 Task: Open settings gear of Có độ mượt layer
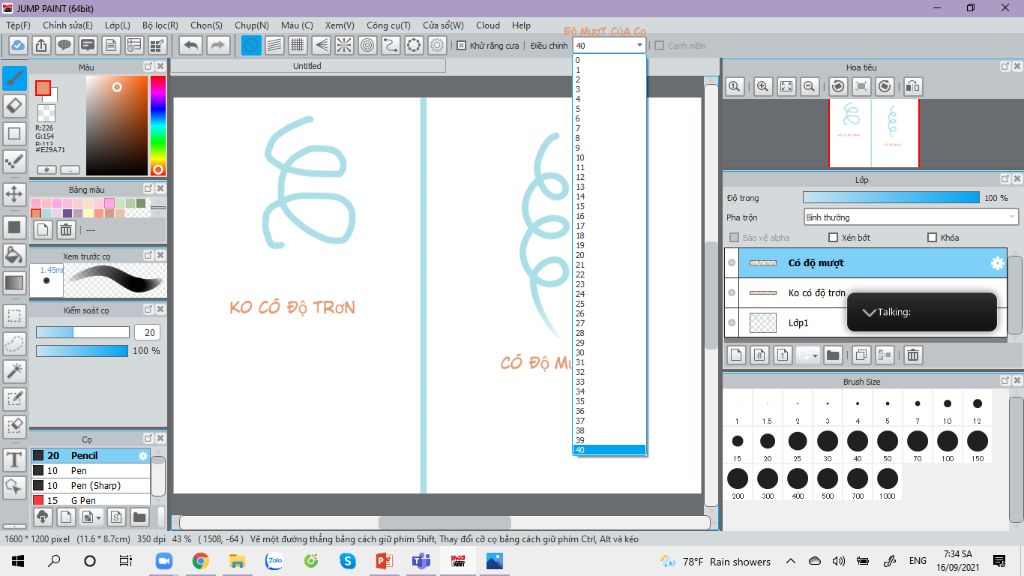coord(997,263)
